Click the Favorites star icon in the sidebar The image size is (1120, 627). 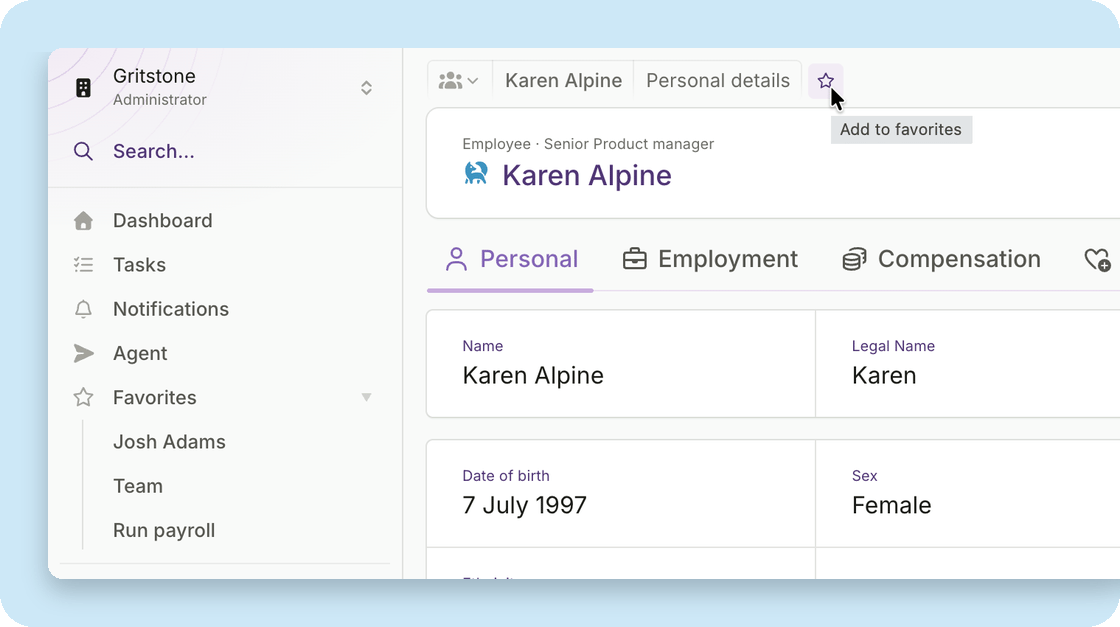pos(84,397)
